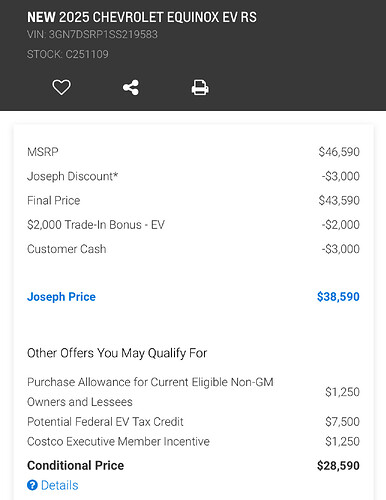This screenshot has width=386, height=500.
Task: Click the Final Price $43,590 value
Action: point(339,201)
